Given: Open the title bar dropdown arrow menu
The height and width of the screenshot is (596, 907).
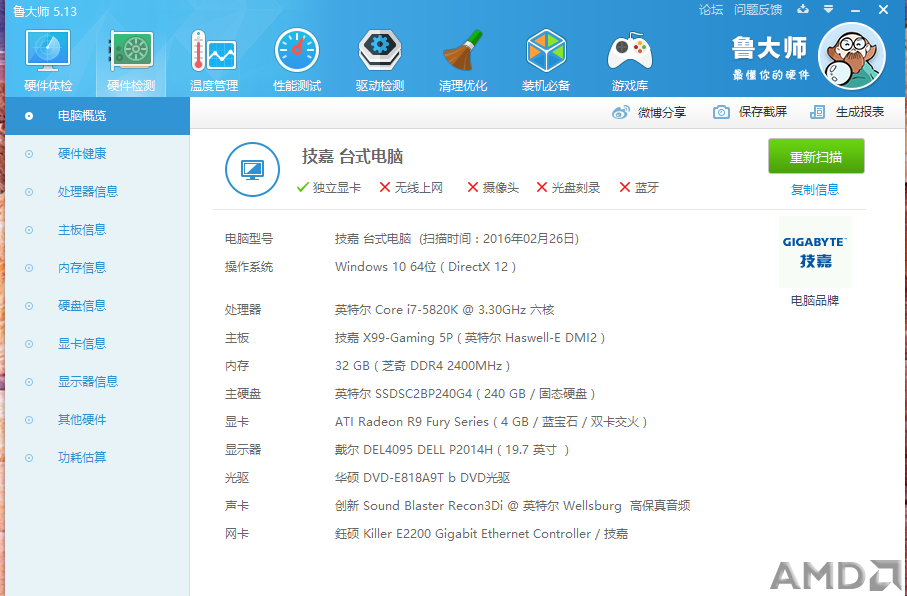Looking at the screenshot, I should [829, 9].
